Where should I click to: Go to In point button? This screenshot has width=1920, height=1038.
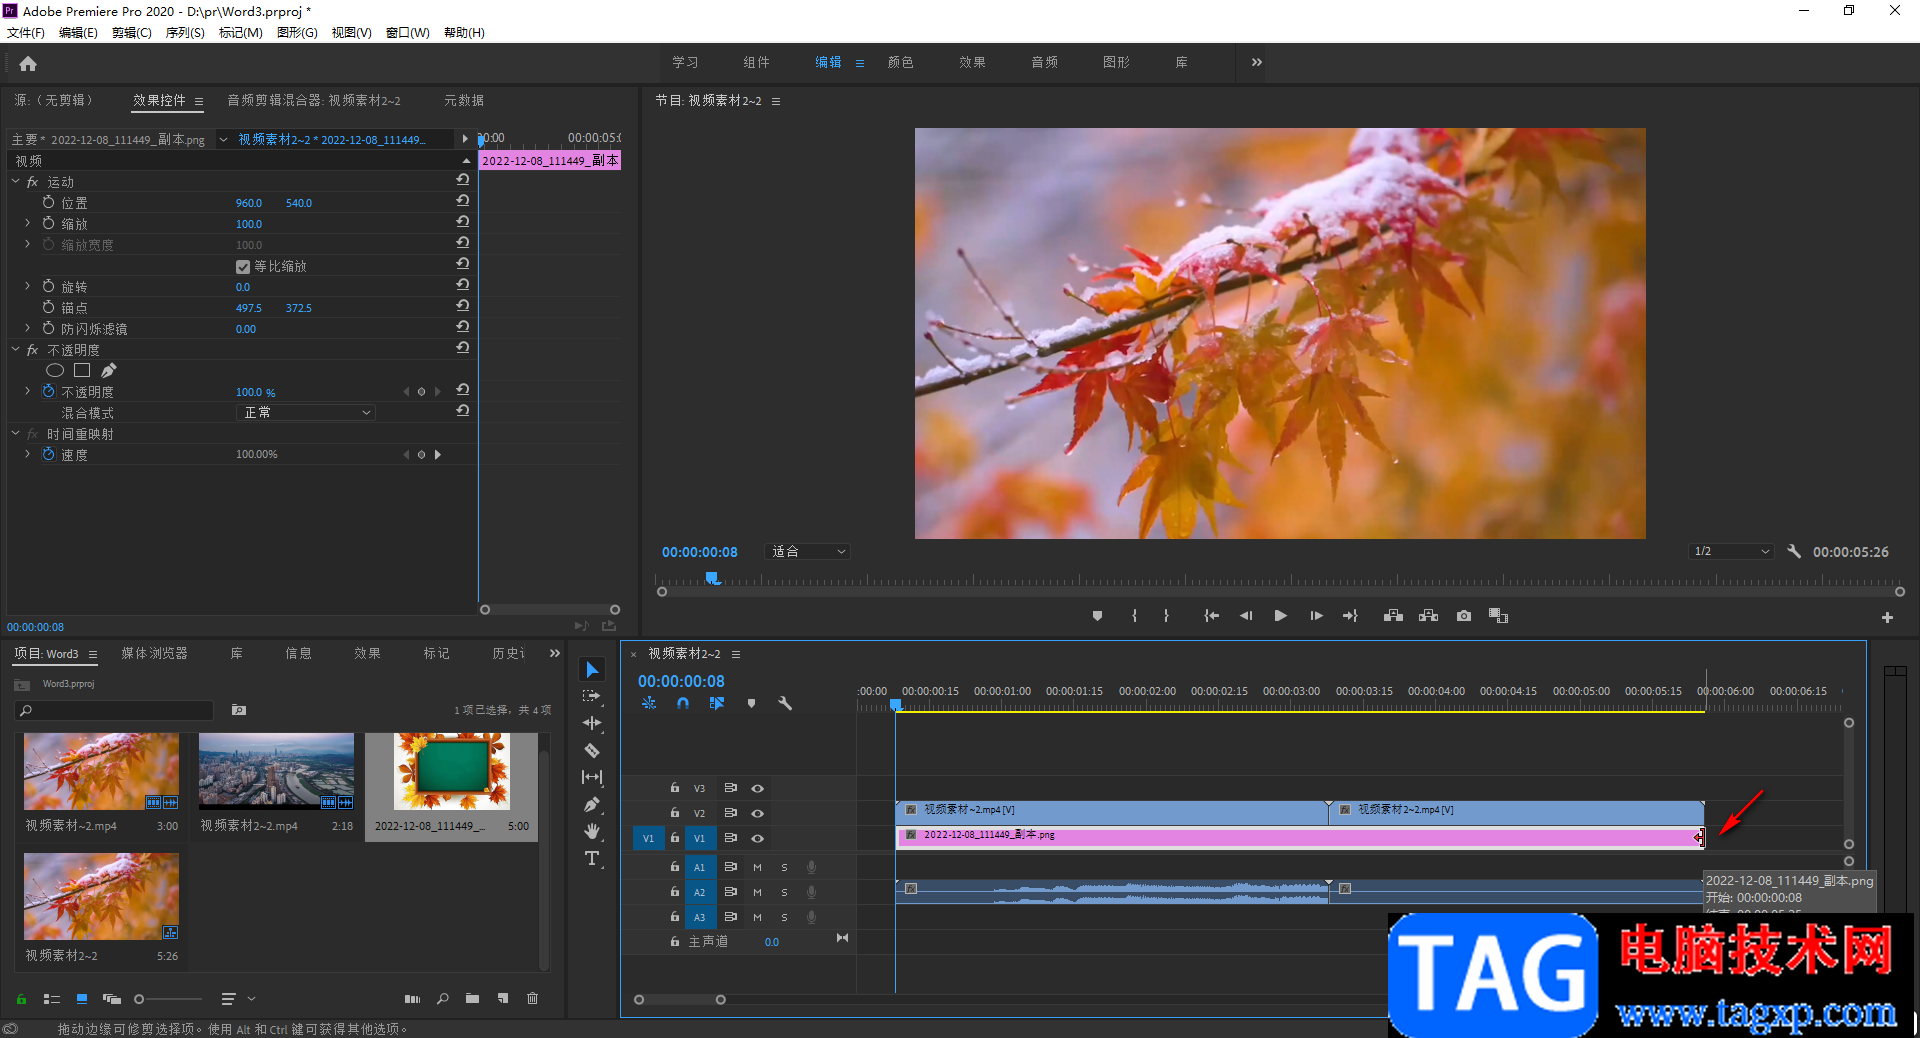(x=1211, y=616)
